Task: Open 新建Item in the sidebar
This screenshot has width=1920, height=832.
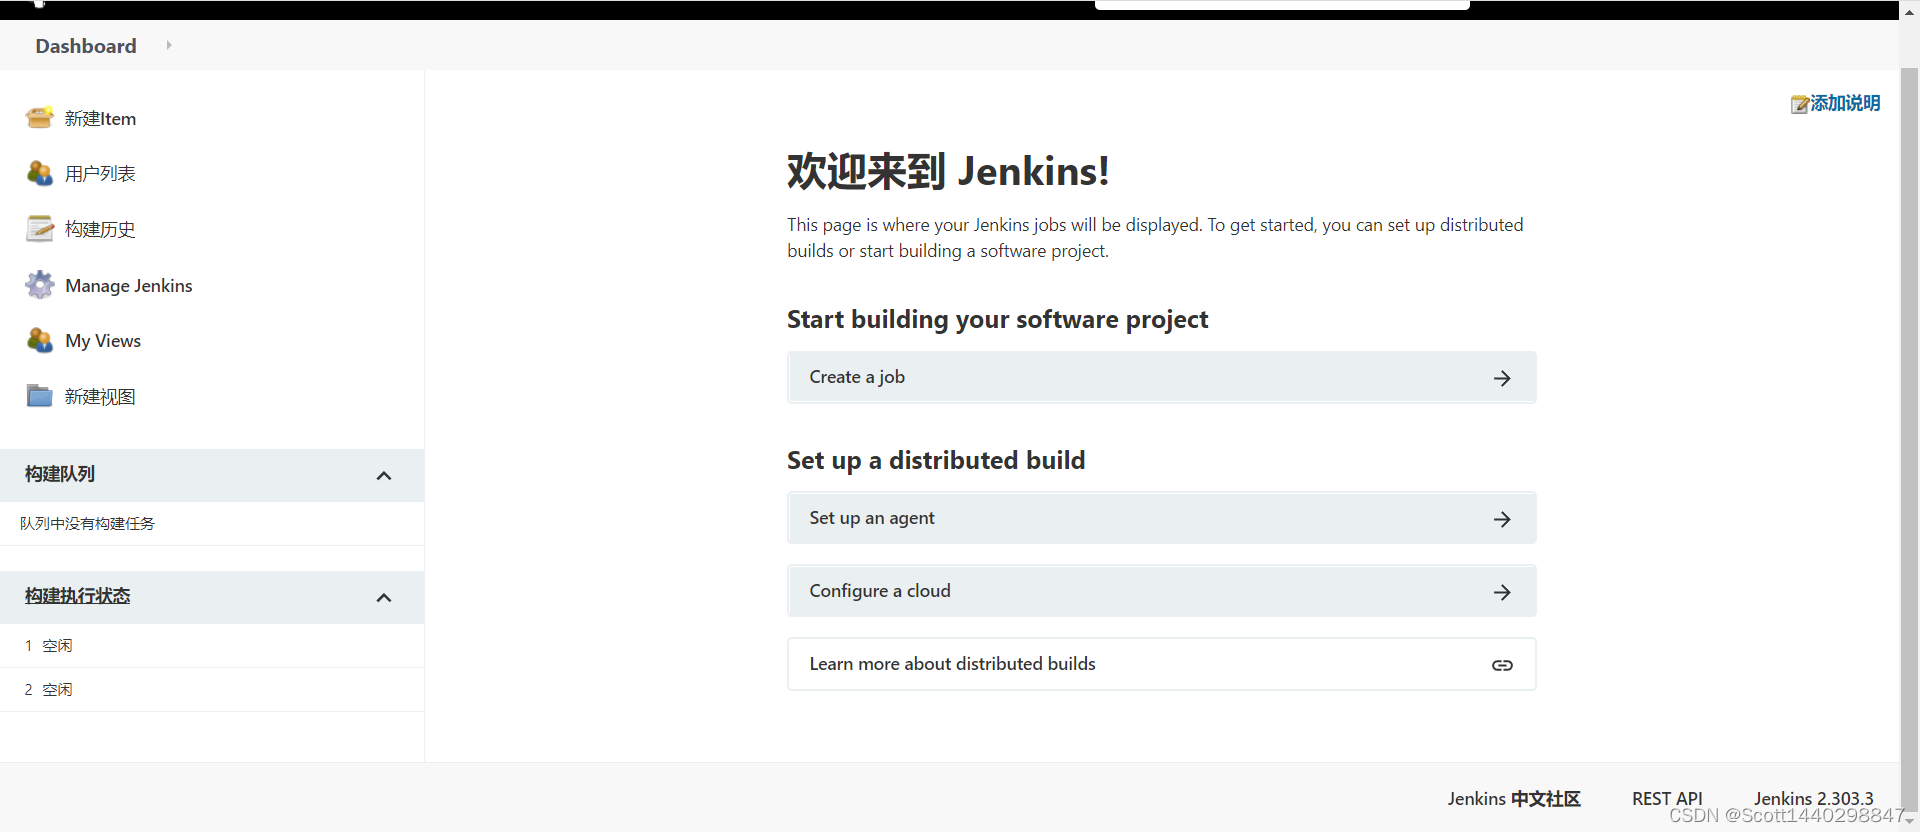Action: click(x=100, y=118)
